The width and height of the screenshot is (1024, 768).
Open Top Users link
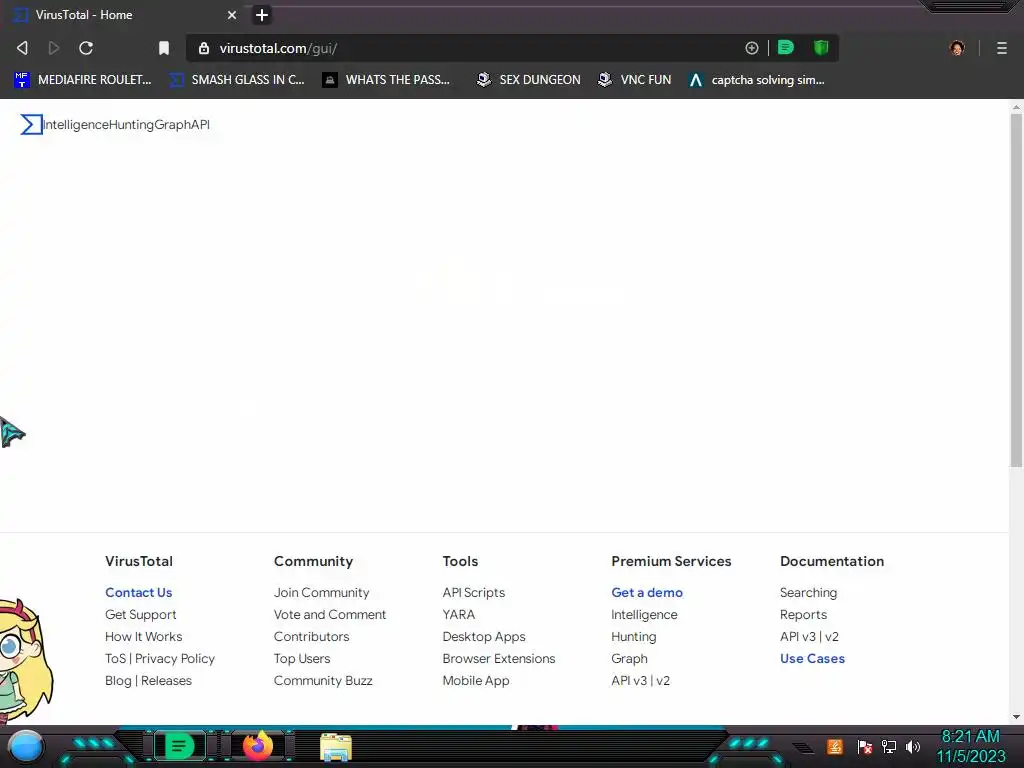(x=302, y=658)
